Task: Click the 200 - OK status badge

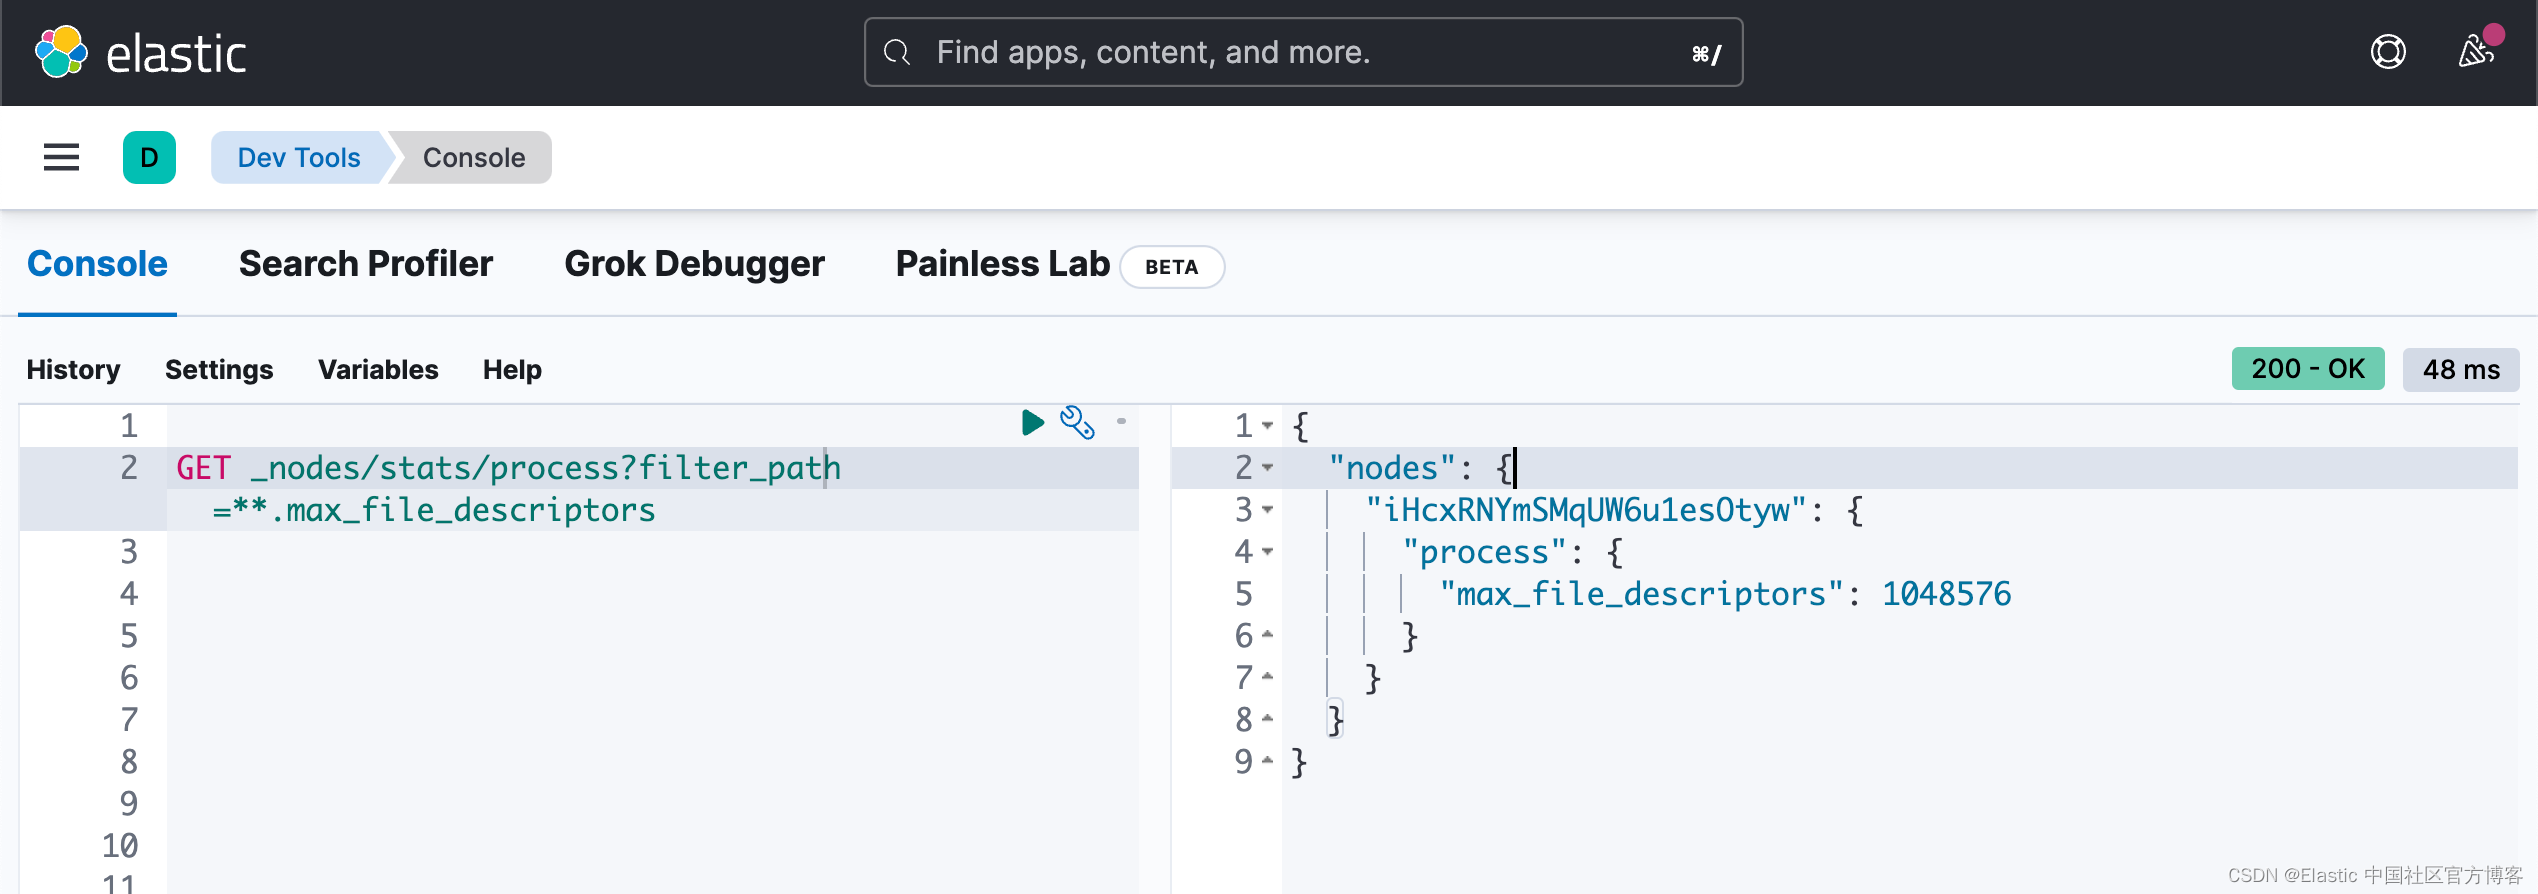Action: (x=2308, y=369)
